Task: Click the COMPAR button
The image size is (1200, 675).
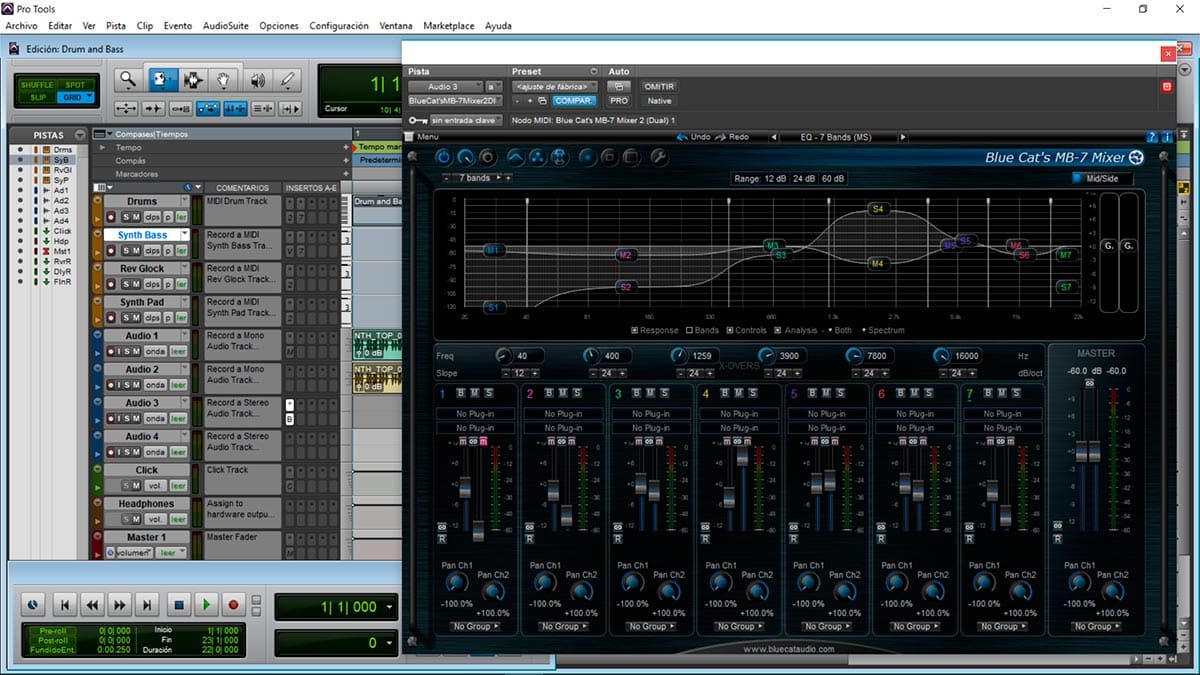Action: pos(573,101)
